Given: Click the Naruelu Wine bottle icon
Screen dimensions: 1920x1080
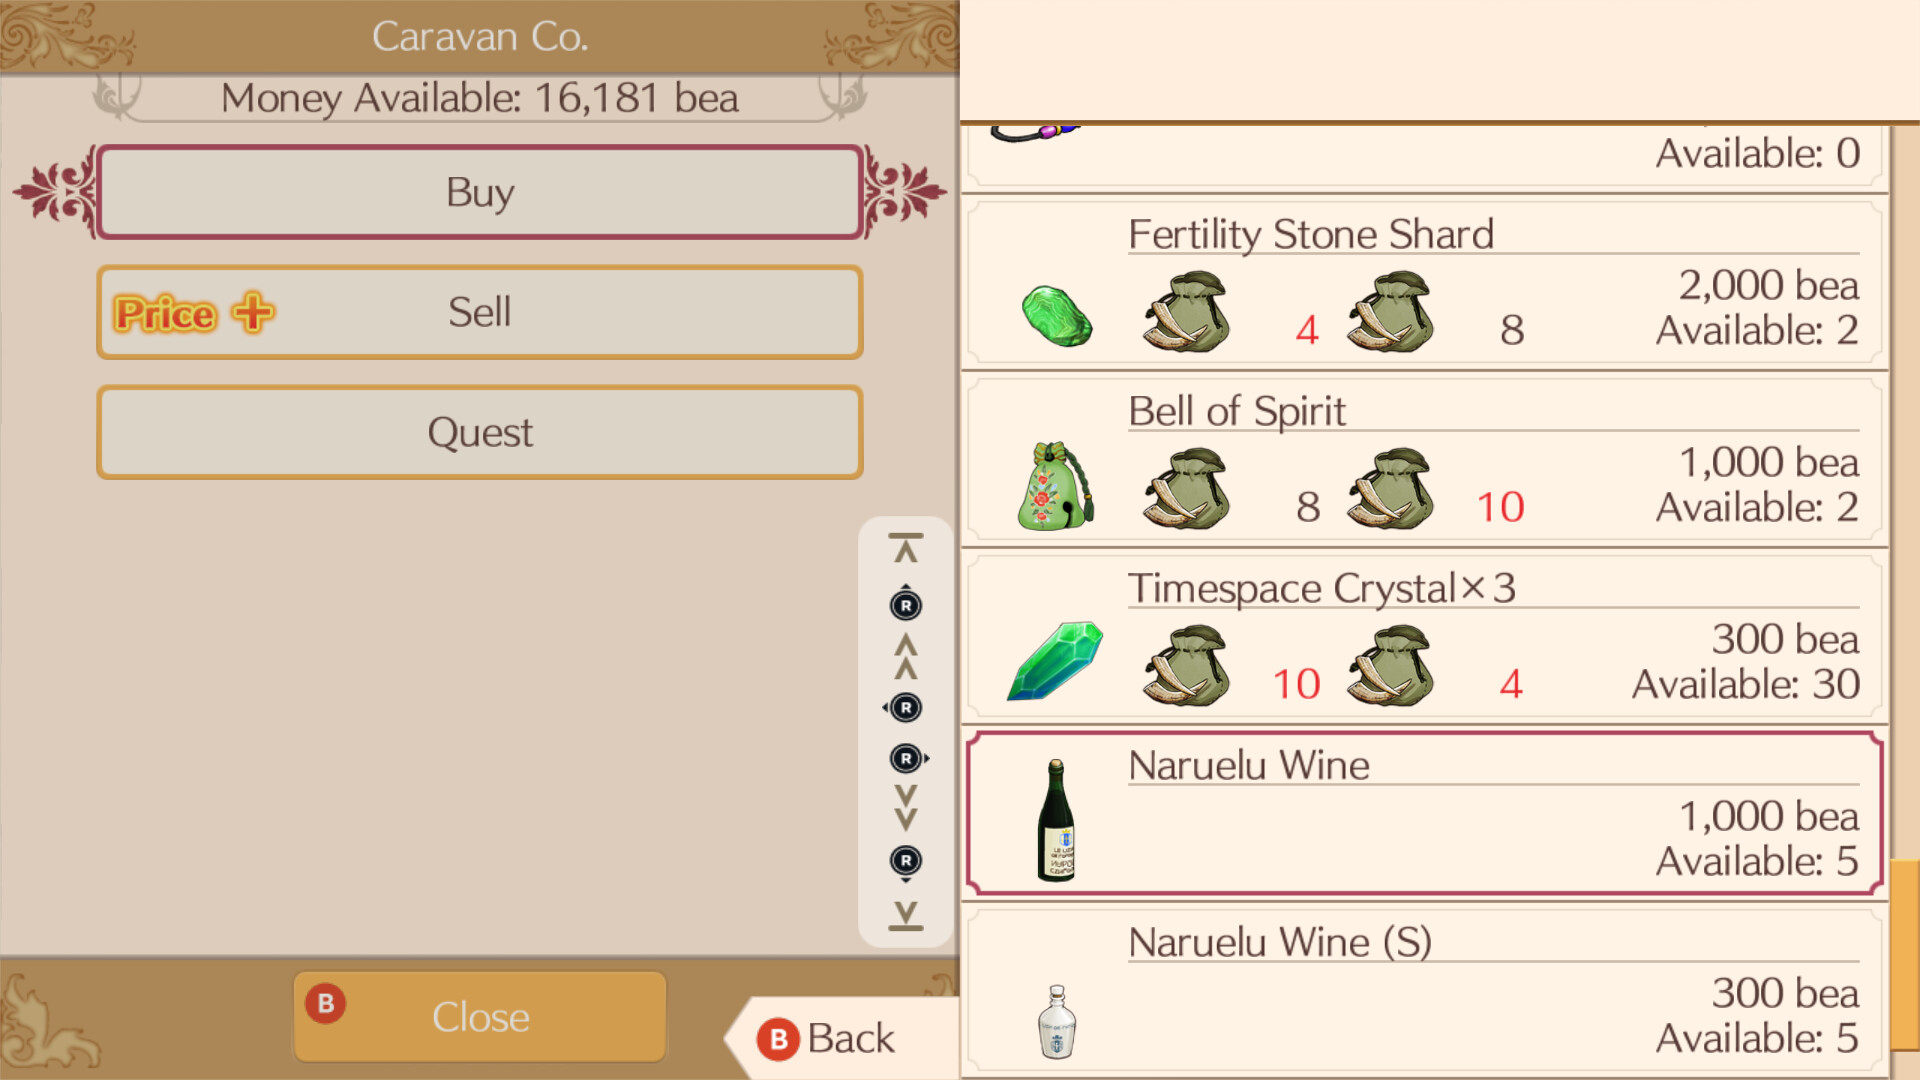Looking at the screenshot, I should tap(1056, 820).
